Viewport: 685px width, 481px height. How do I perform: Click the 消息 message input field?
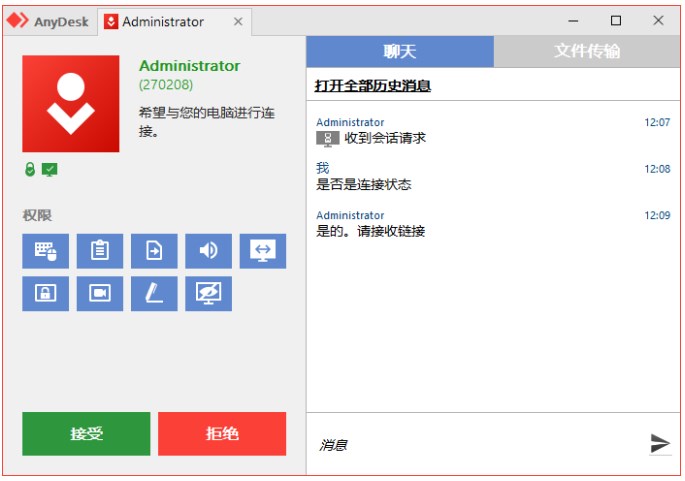(x=476, y=445)
